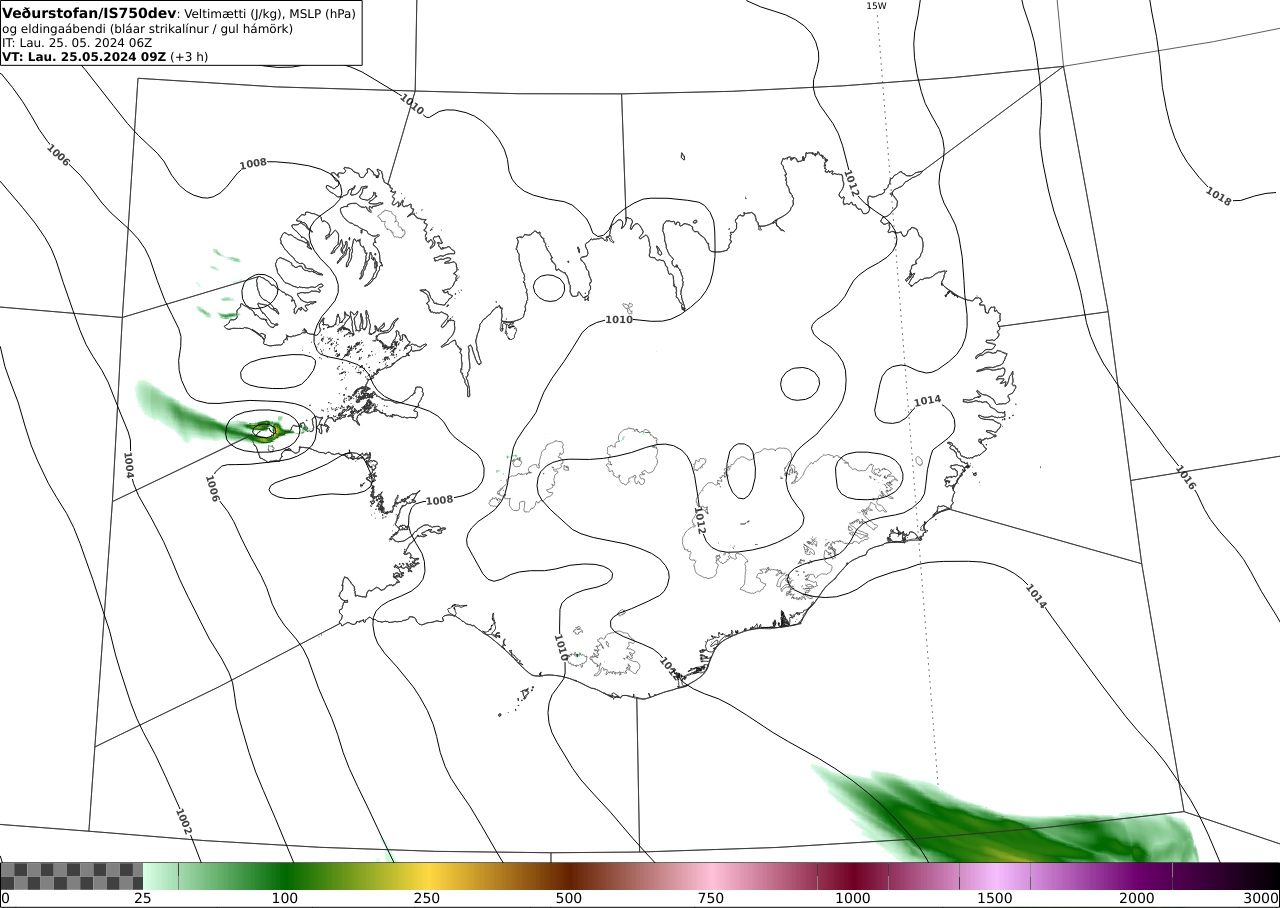Click the 1002 isobar label
Viewport: 1280px width, 908px height.
tap(183, 822)
